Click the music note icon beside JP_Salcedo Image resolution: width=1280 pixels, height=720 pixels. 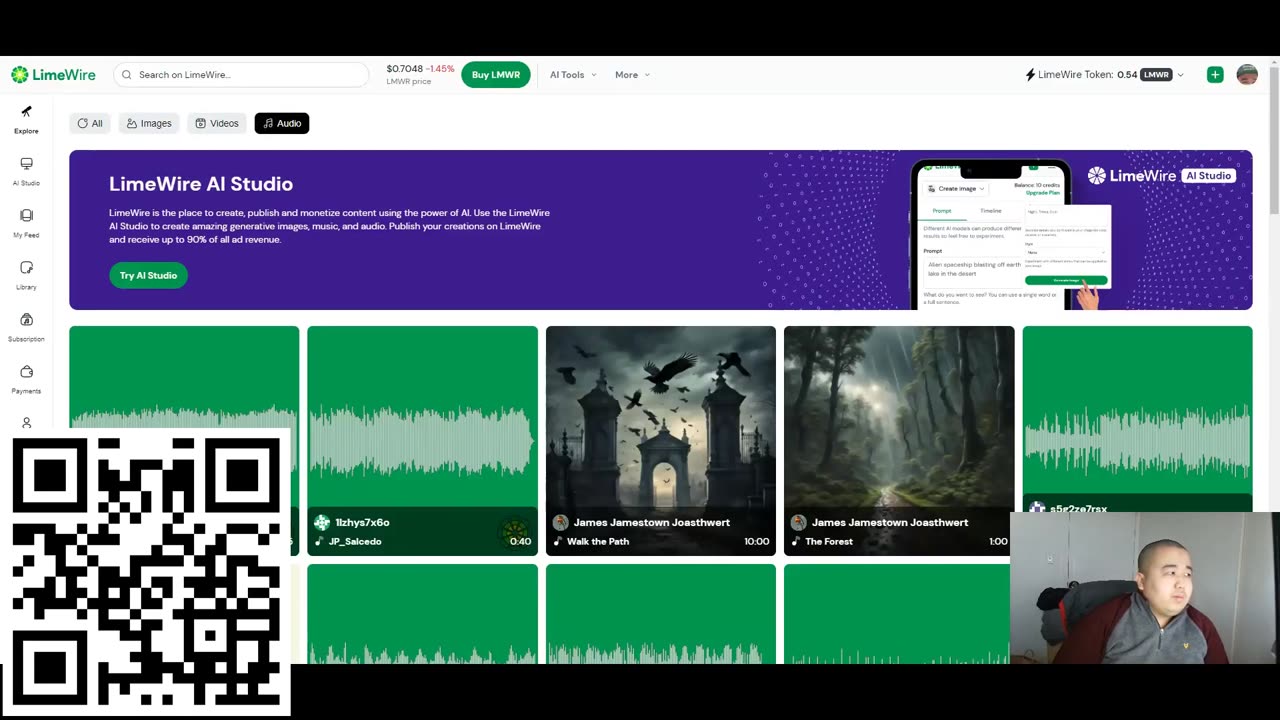320,541
